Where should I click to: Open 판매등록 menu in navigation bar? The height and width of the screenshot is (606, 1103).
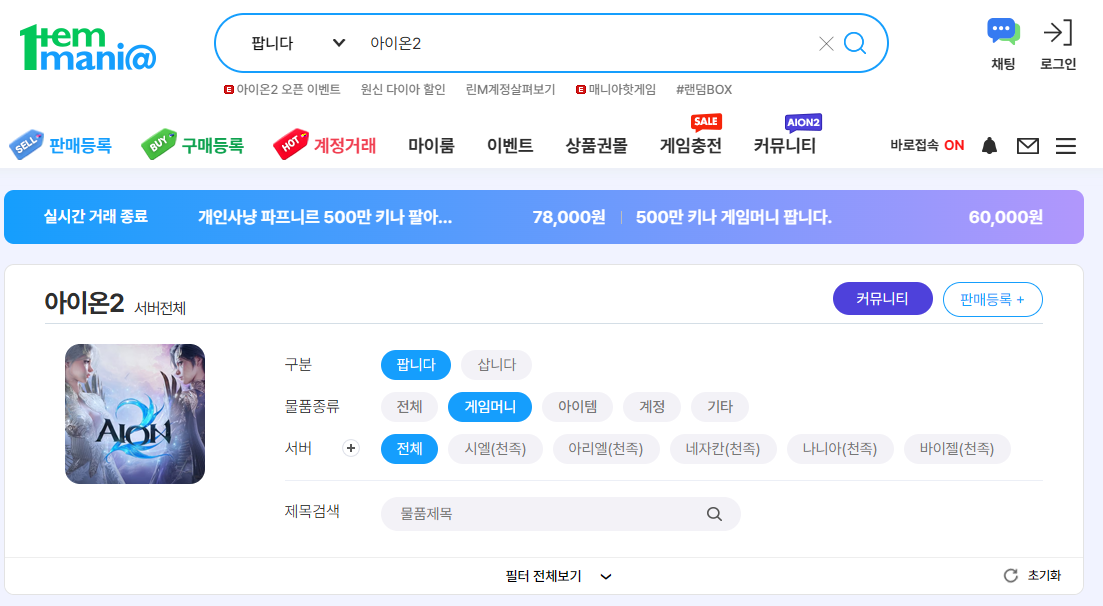click(x=80, y=146)
